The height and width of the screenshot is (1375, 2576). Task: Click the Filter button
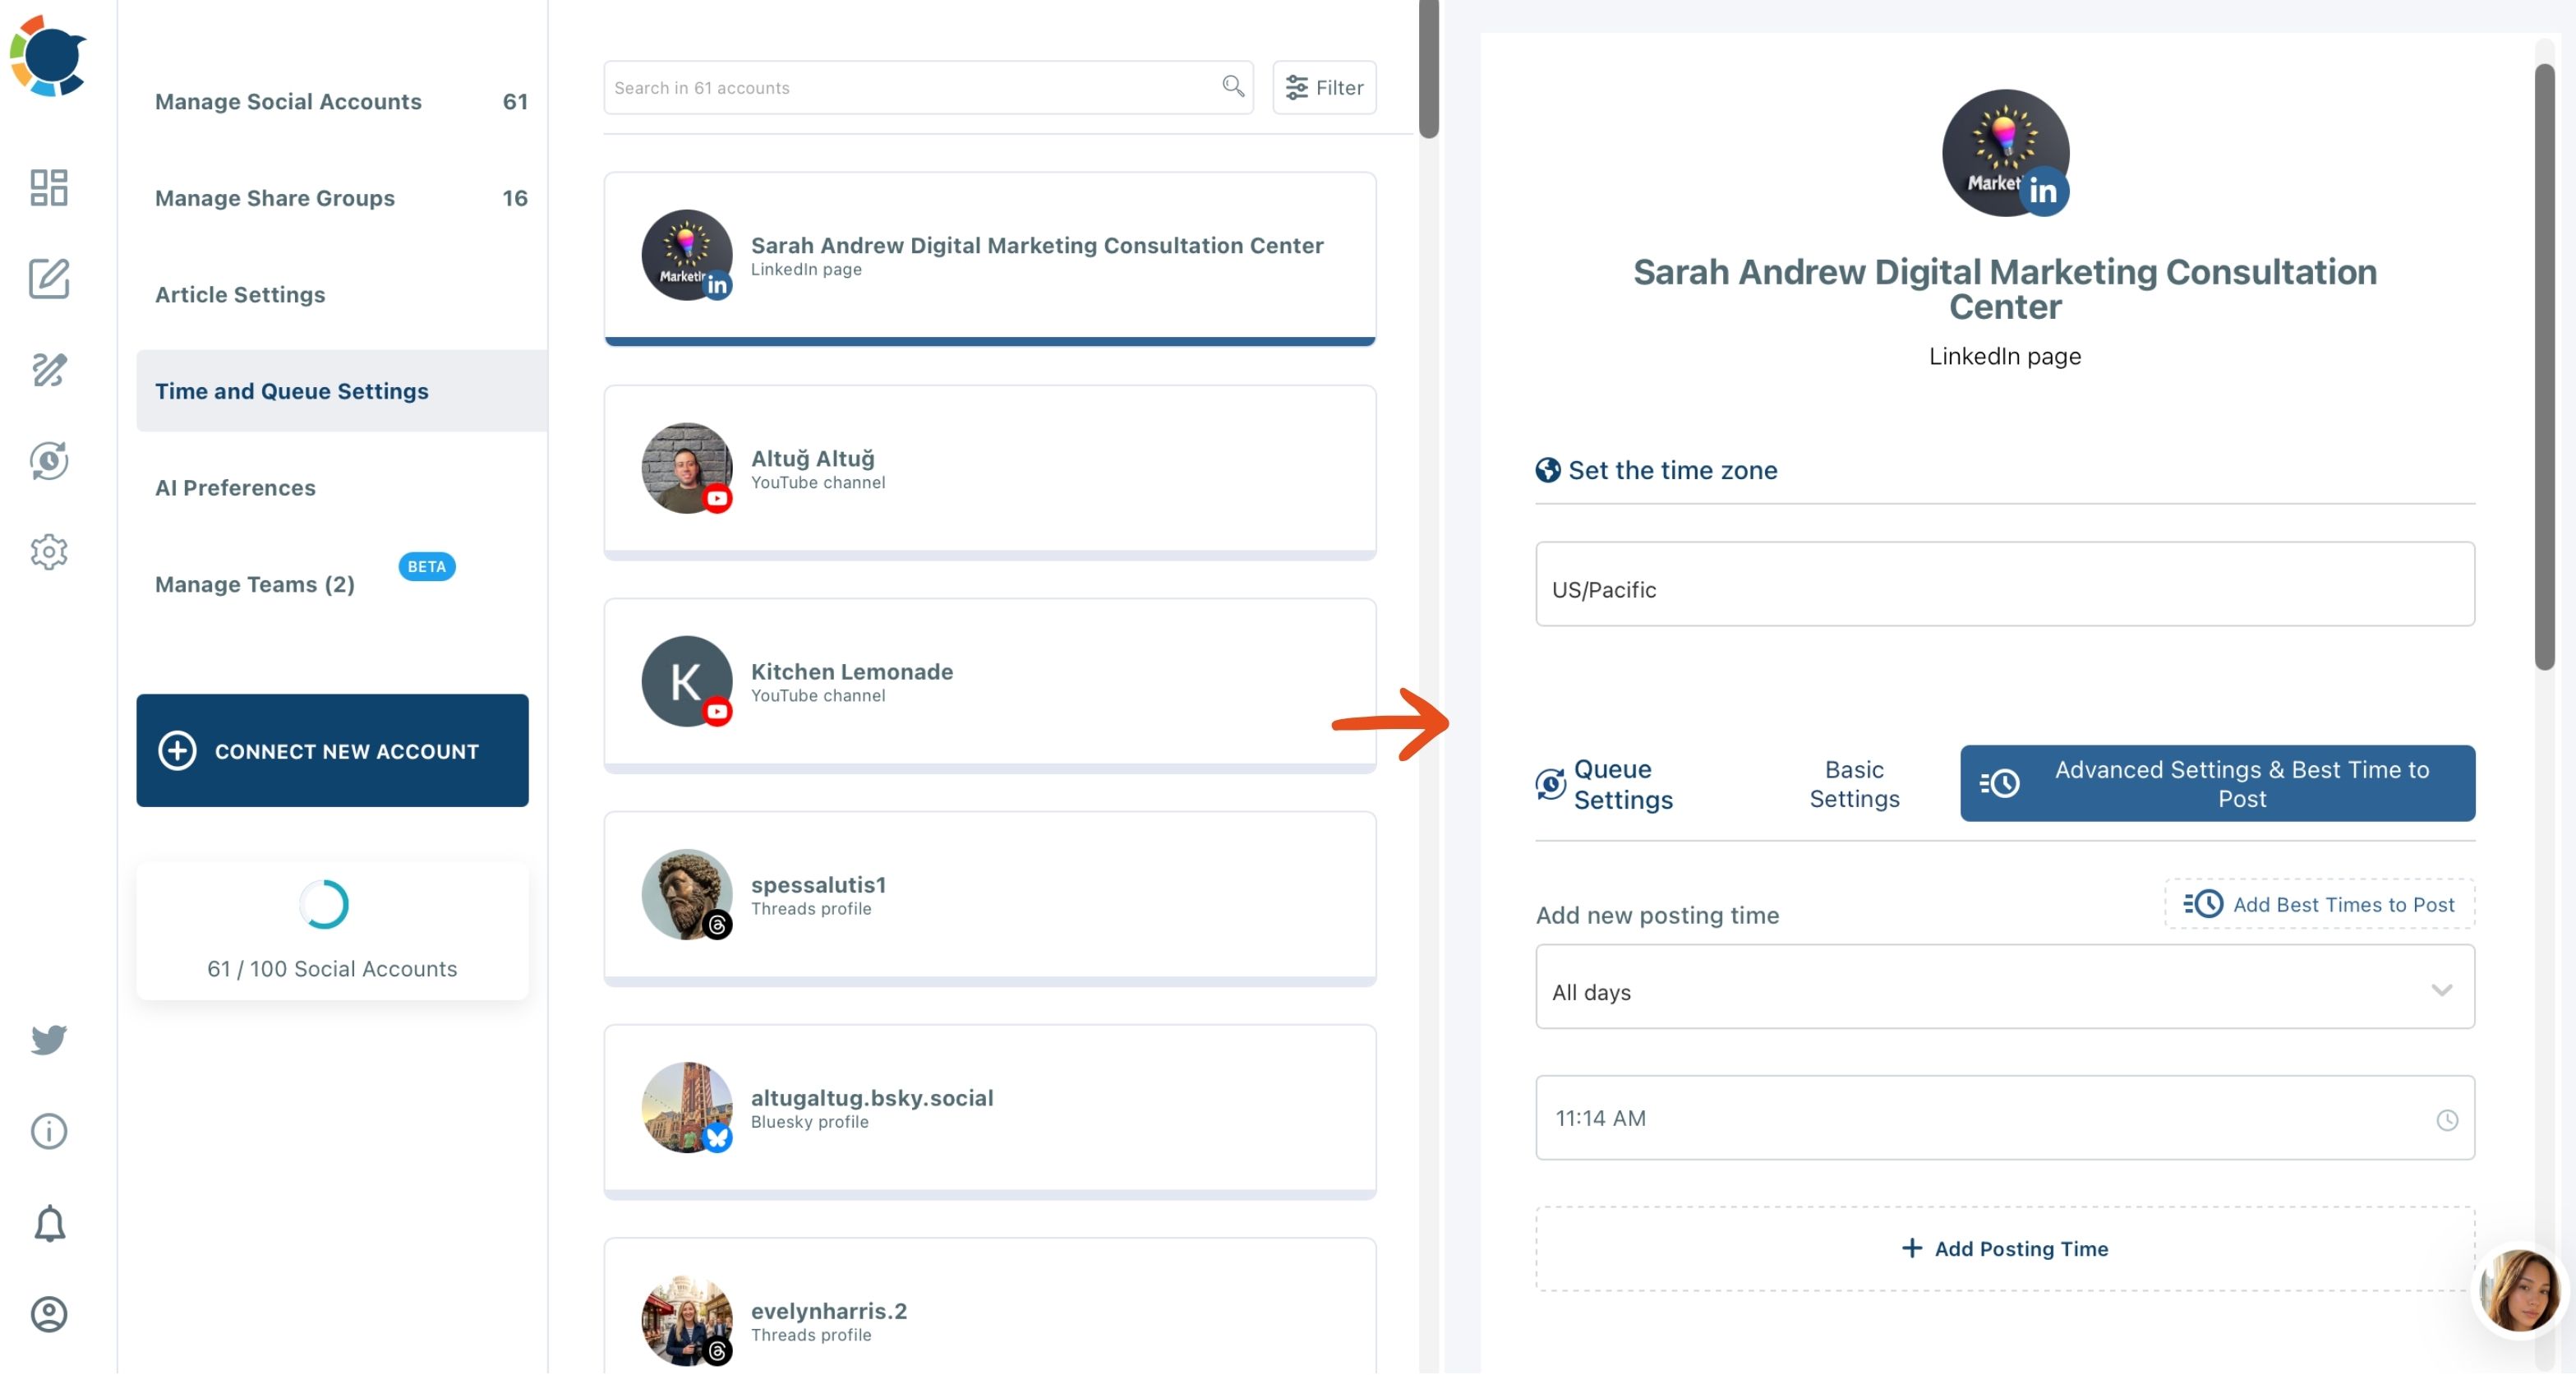pos(1324,87)
